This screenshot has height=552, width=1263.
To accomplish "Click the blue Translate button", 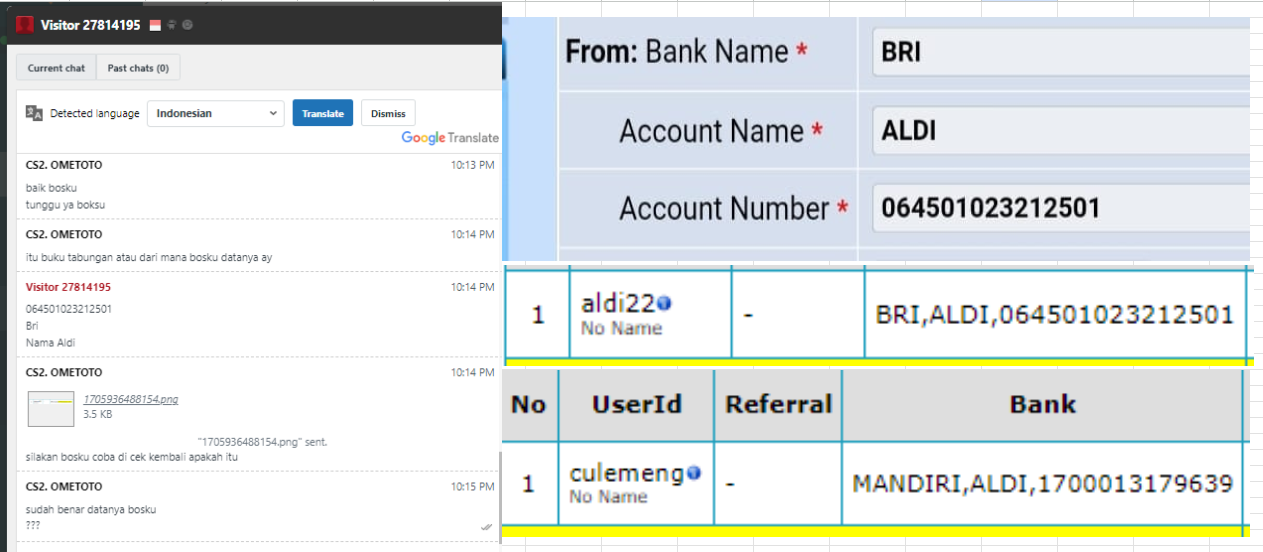I will [x=323, y=113].
